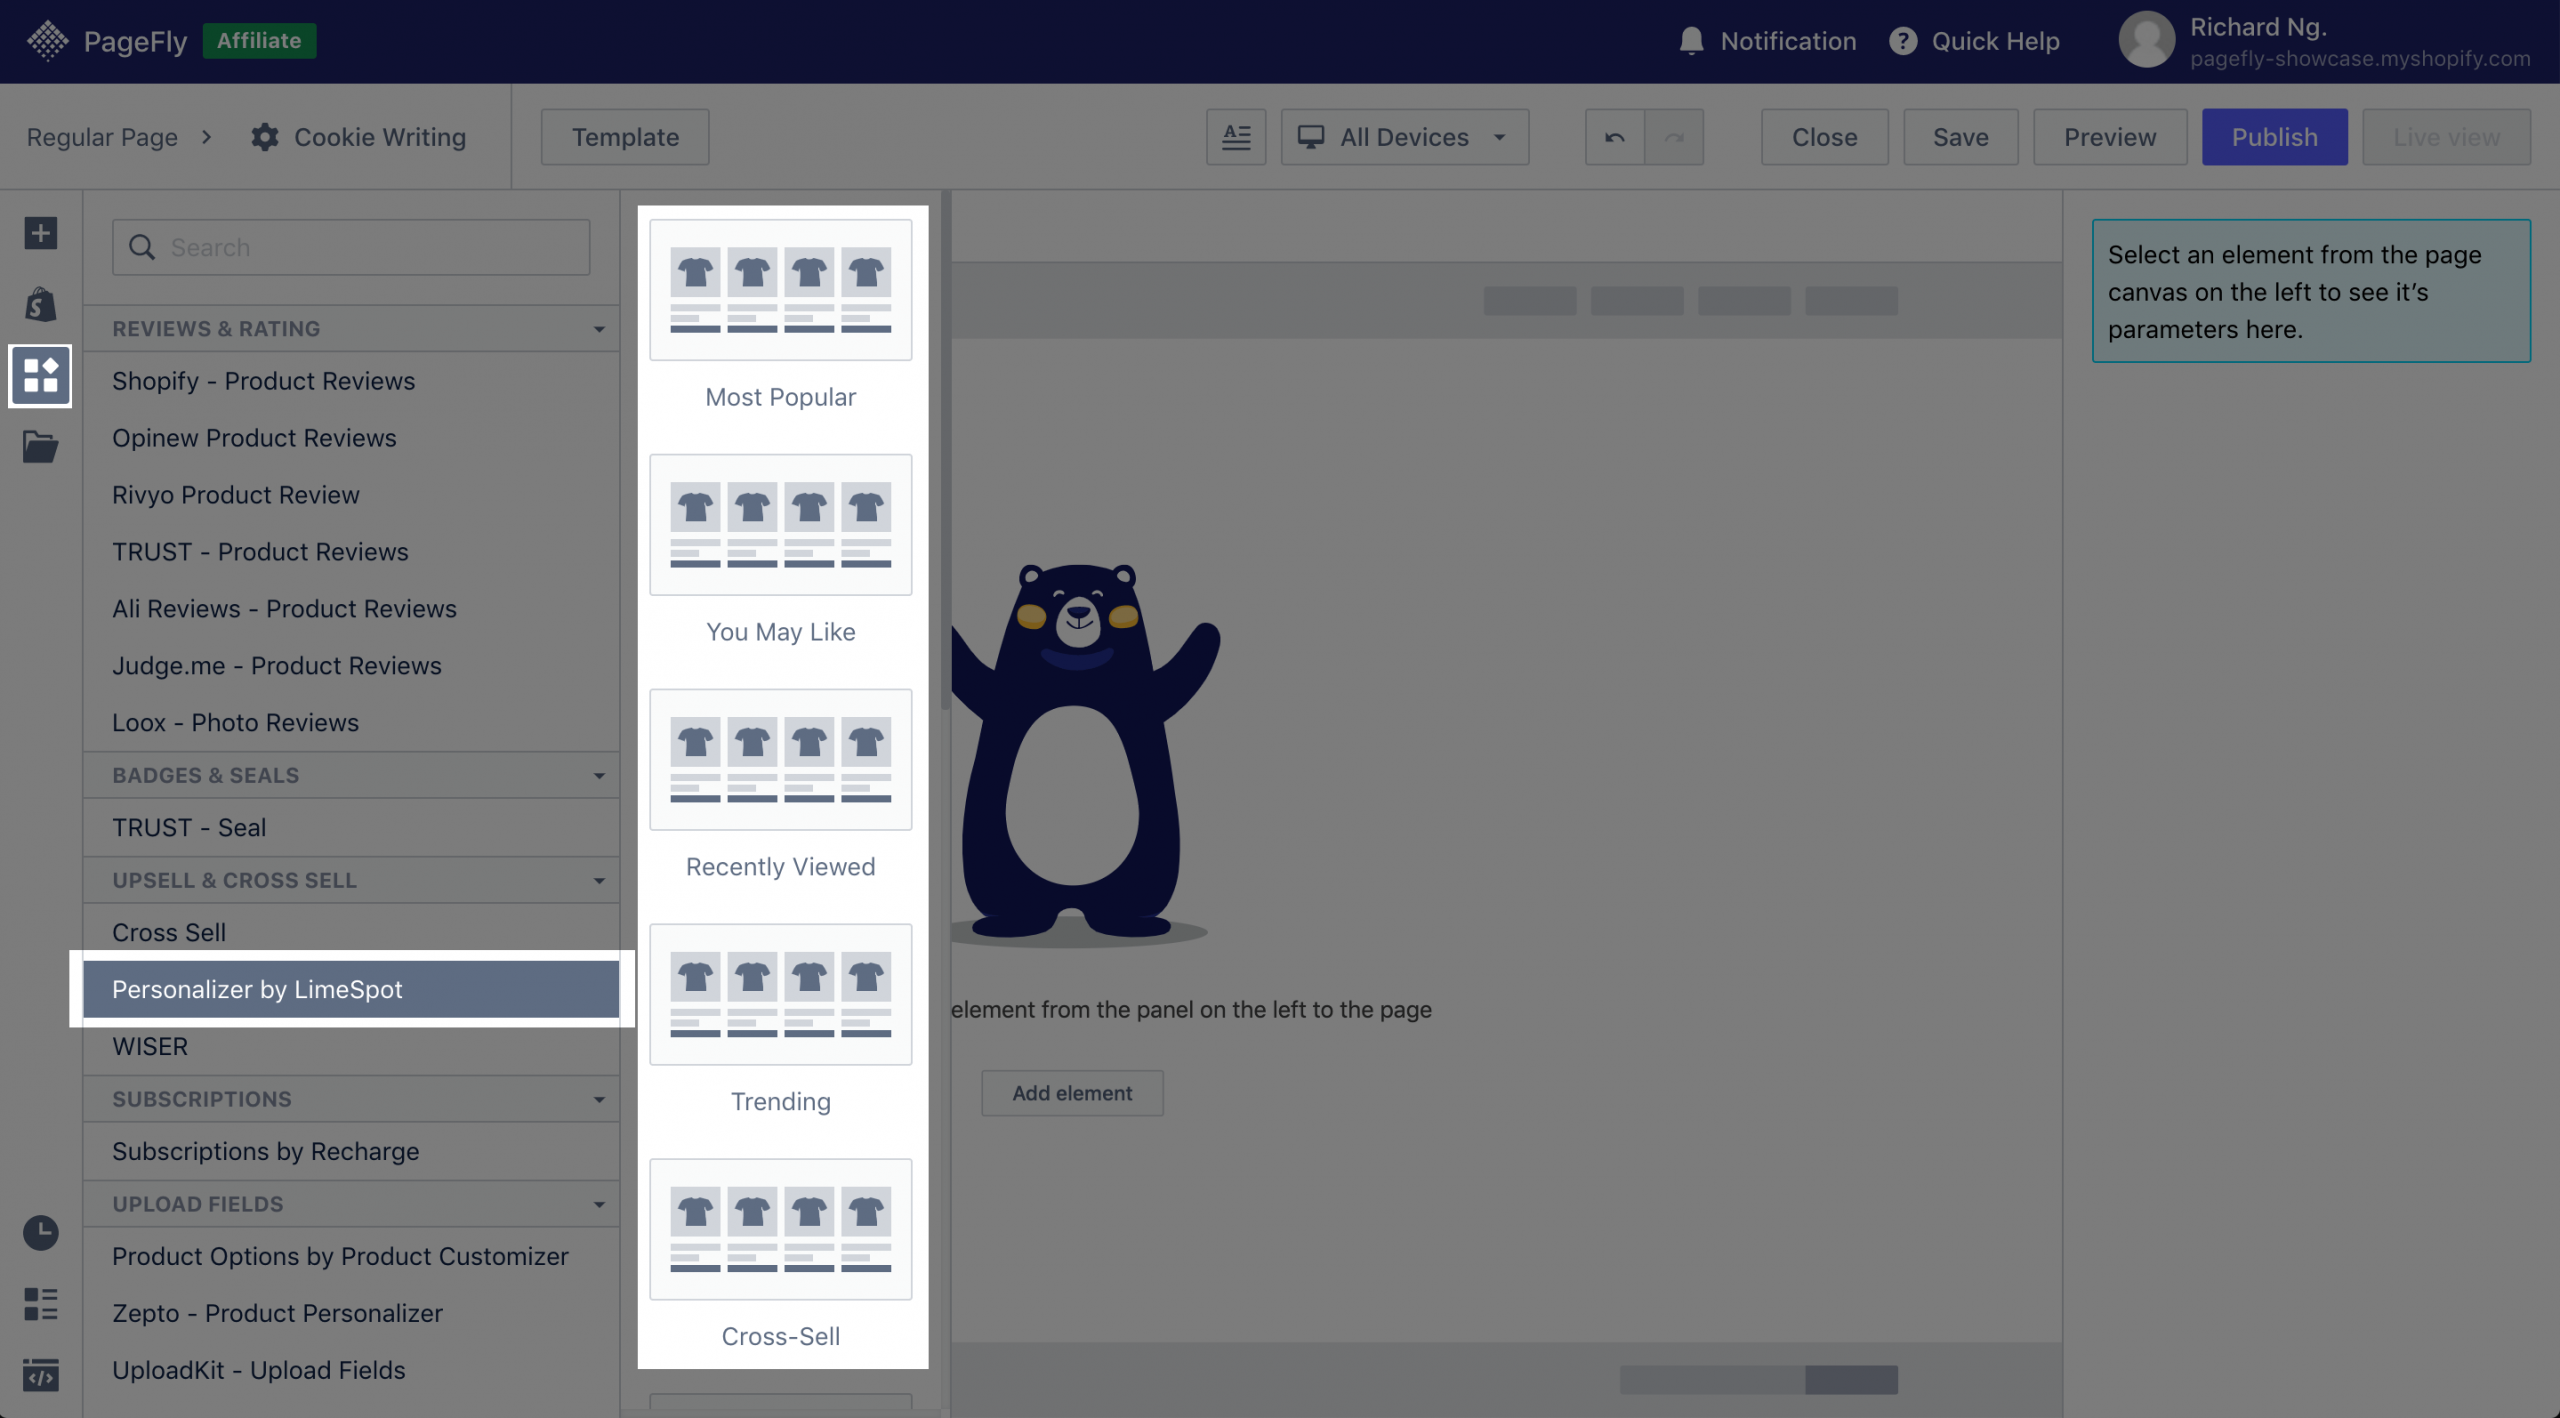This screenshot has width=2560, height=1418.
Task: Click the Add element button
Action: [x=1072, y=1093]
